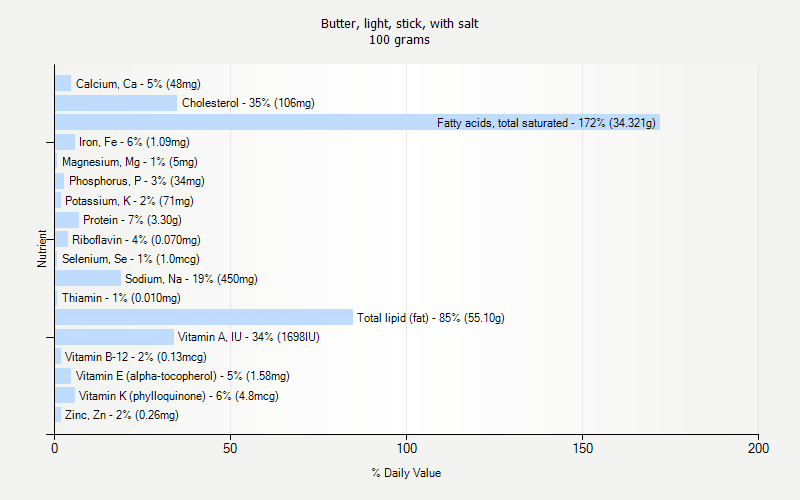
Task: Click the Iron, Fe label
Action: tap(134, 142)
